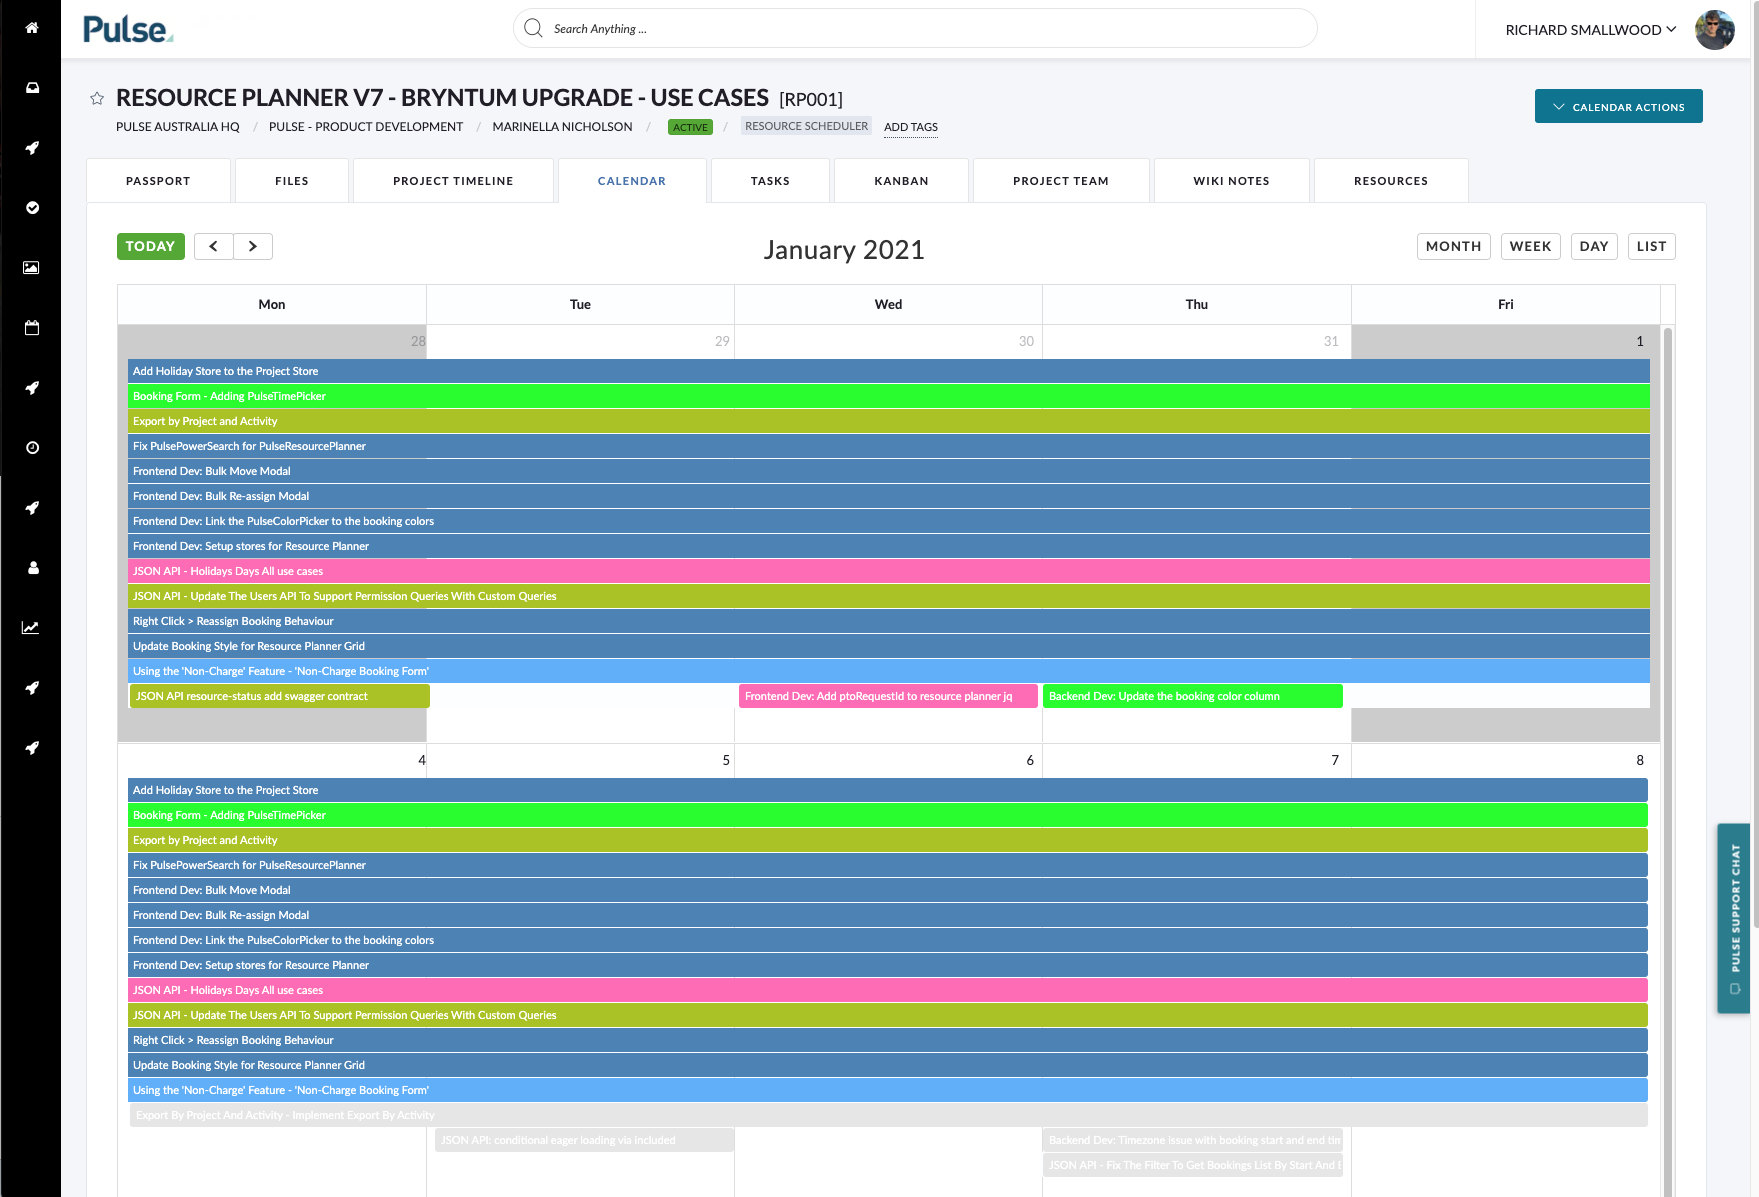Open the Pulse - Product Development breadcrumb
The image size is (1759, 1197).
pos(366,127)
